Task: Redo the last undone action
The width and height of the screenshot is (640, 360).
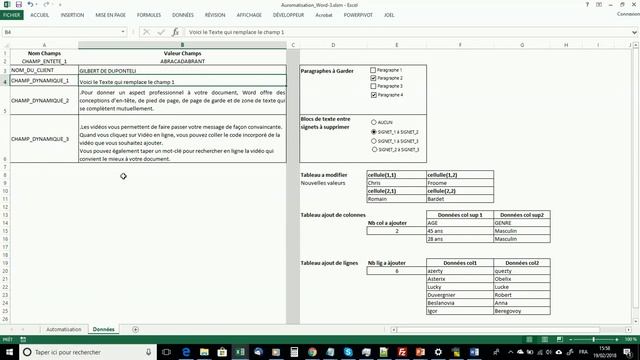Action: click(46, 4)
